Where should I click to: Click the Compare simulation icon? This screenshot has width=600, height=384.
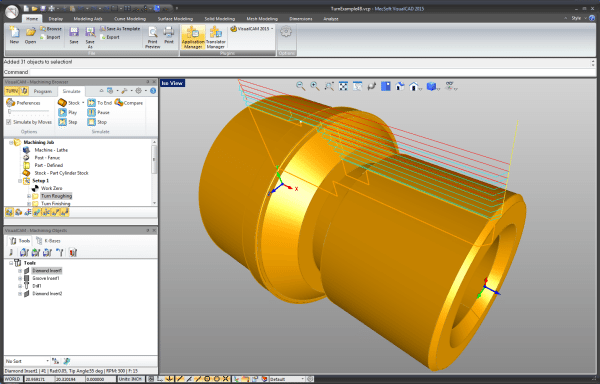click(x=129, y=103)
